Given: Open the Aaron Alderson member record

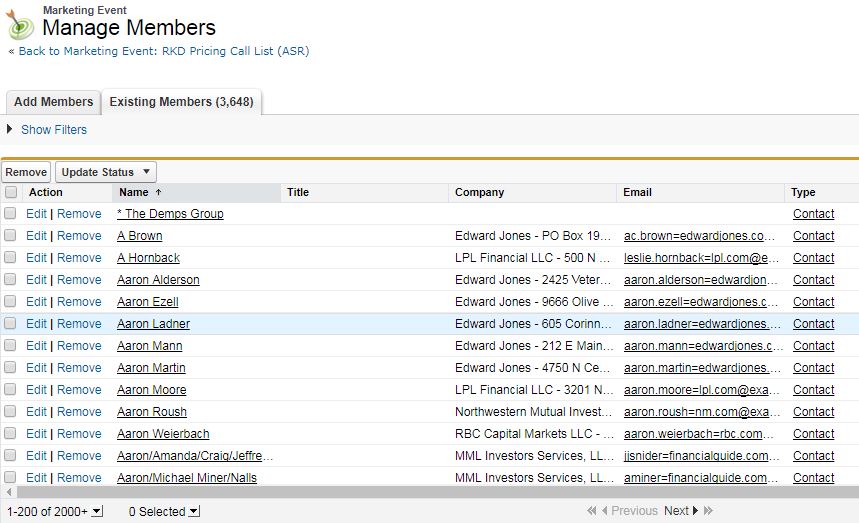Looking at the screenshot, I should (x=158, y=280).
